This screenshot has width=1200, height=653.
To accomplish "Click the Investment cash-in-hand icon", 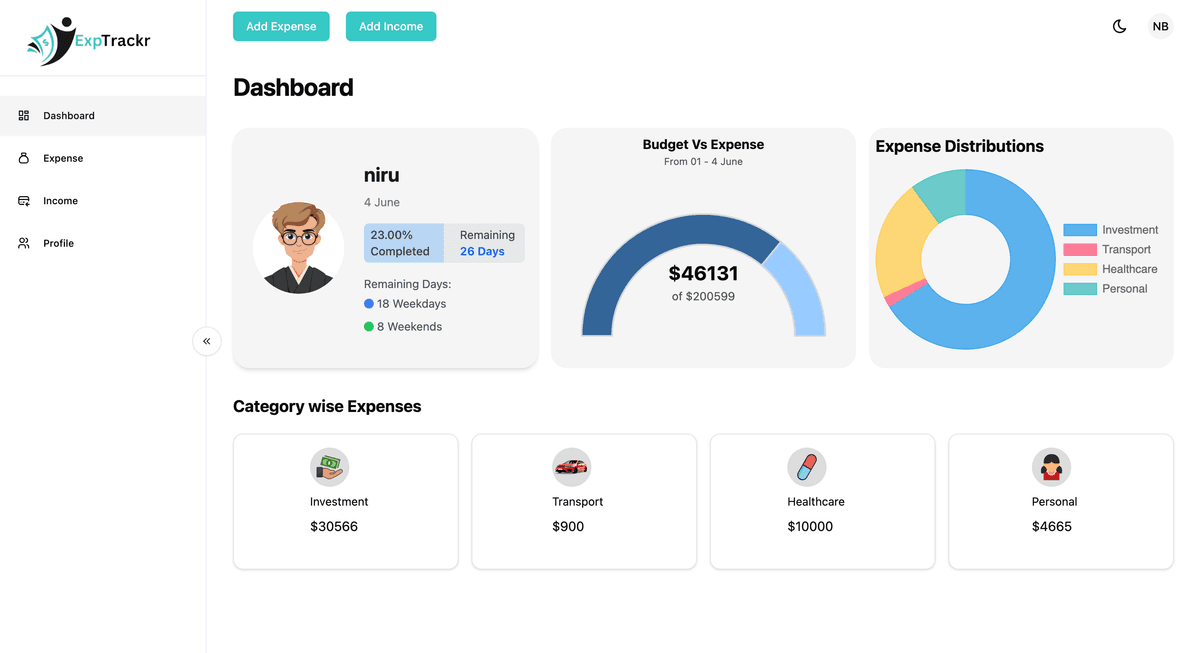I will pos(330,467).
